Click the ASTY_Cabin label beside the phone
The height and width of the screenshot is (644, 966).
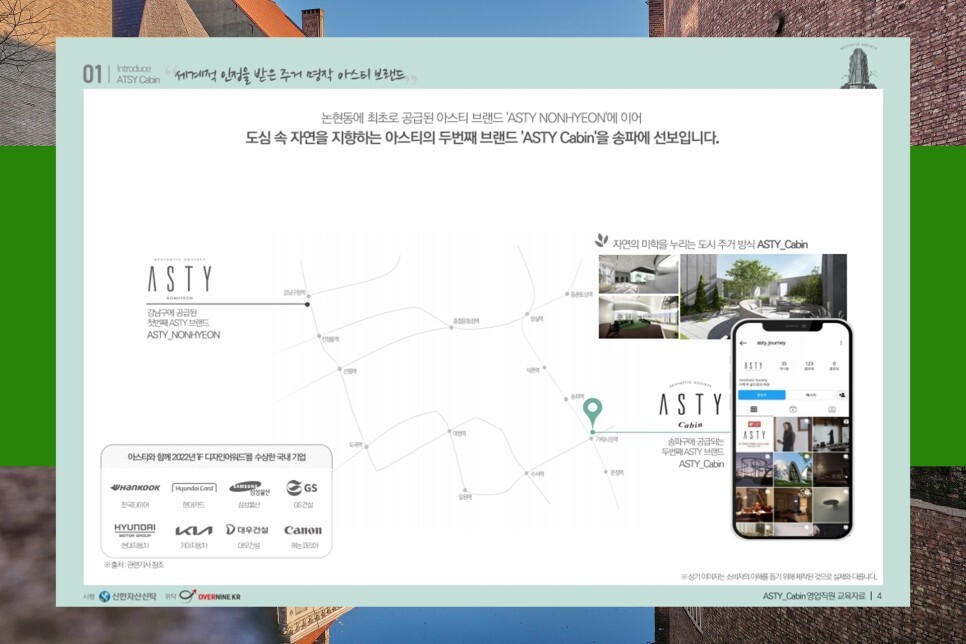coord(701,463)
